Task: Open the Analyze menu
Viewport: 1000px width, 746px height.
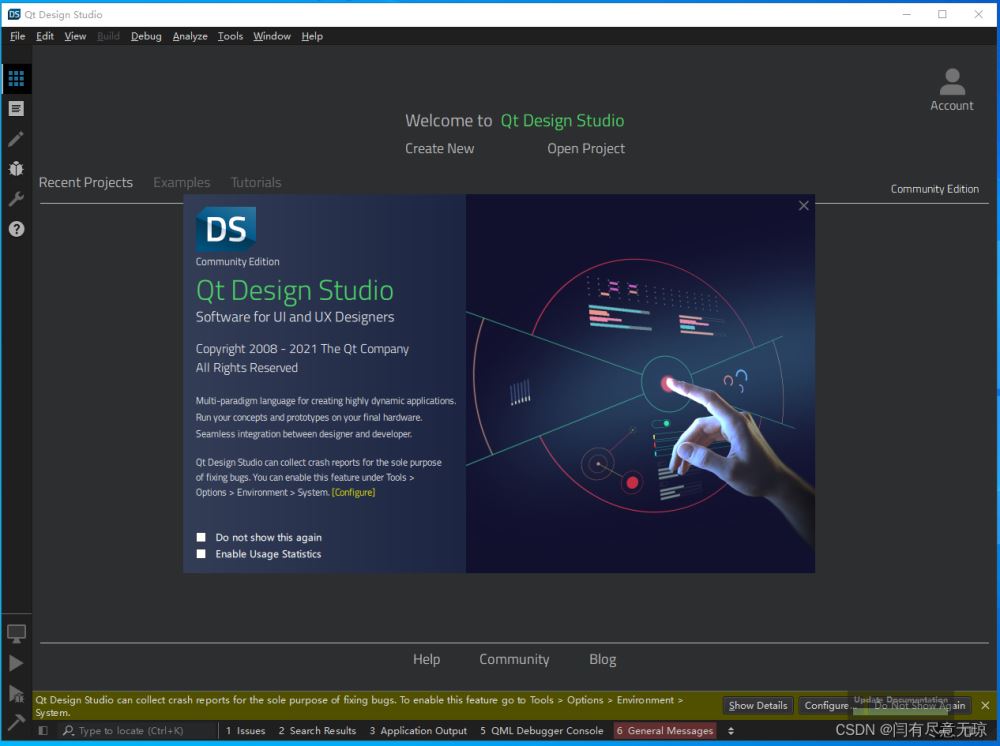Action: tap(190, 36)
